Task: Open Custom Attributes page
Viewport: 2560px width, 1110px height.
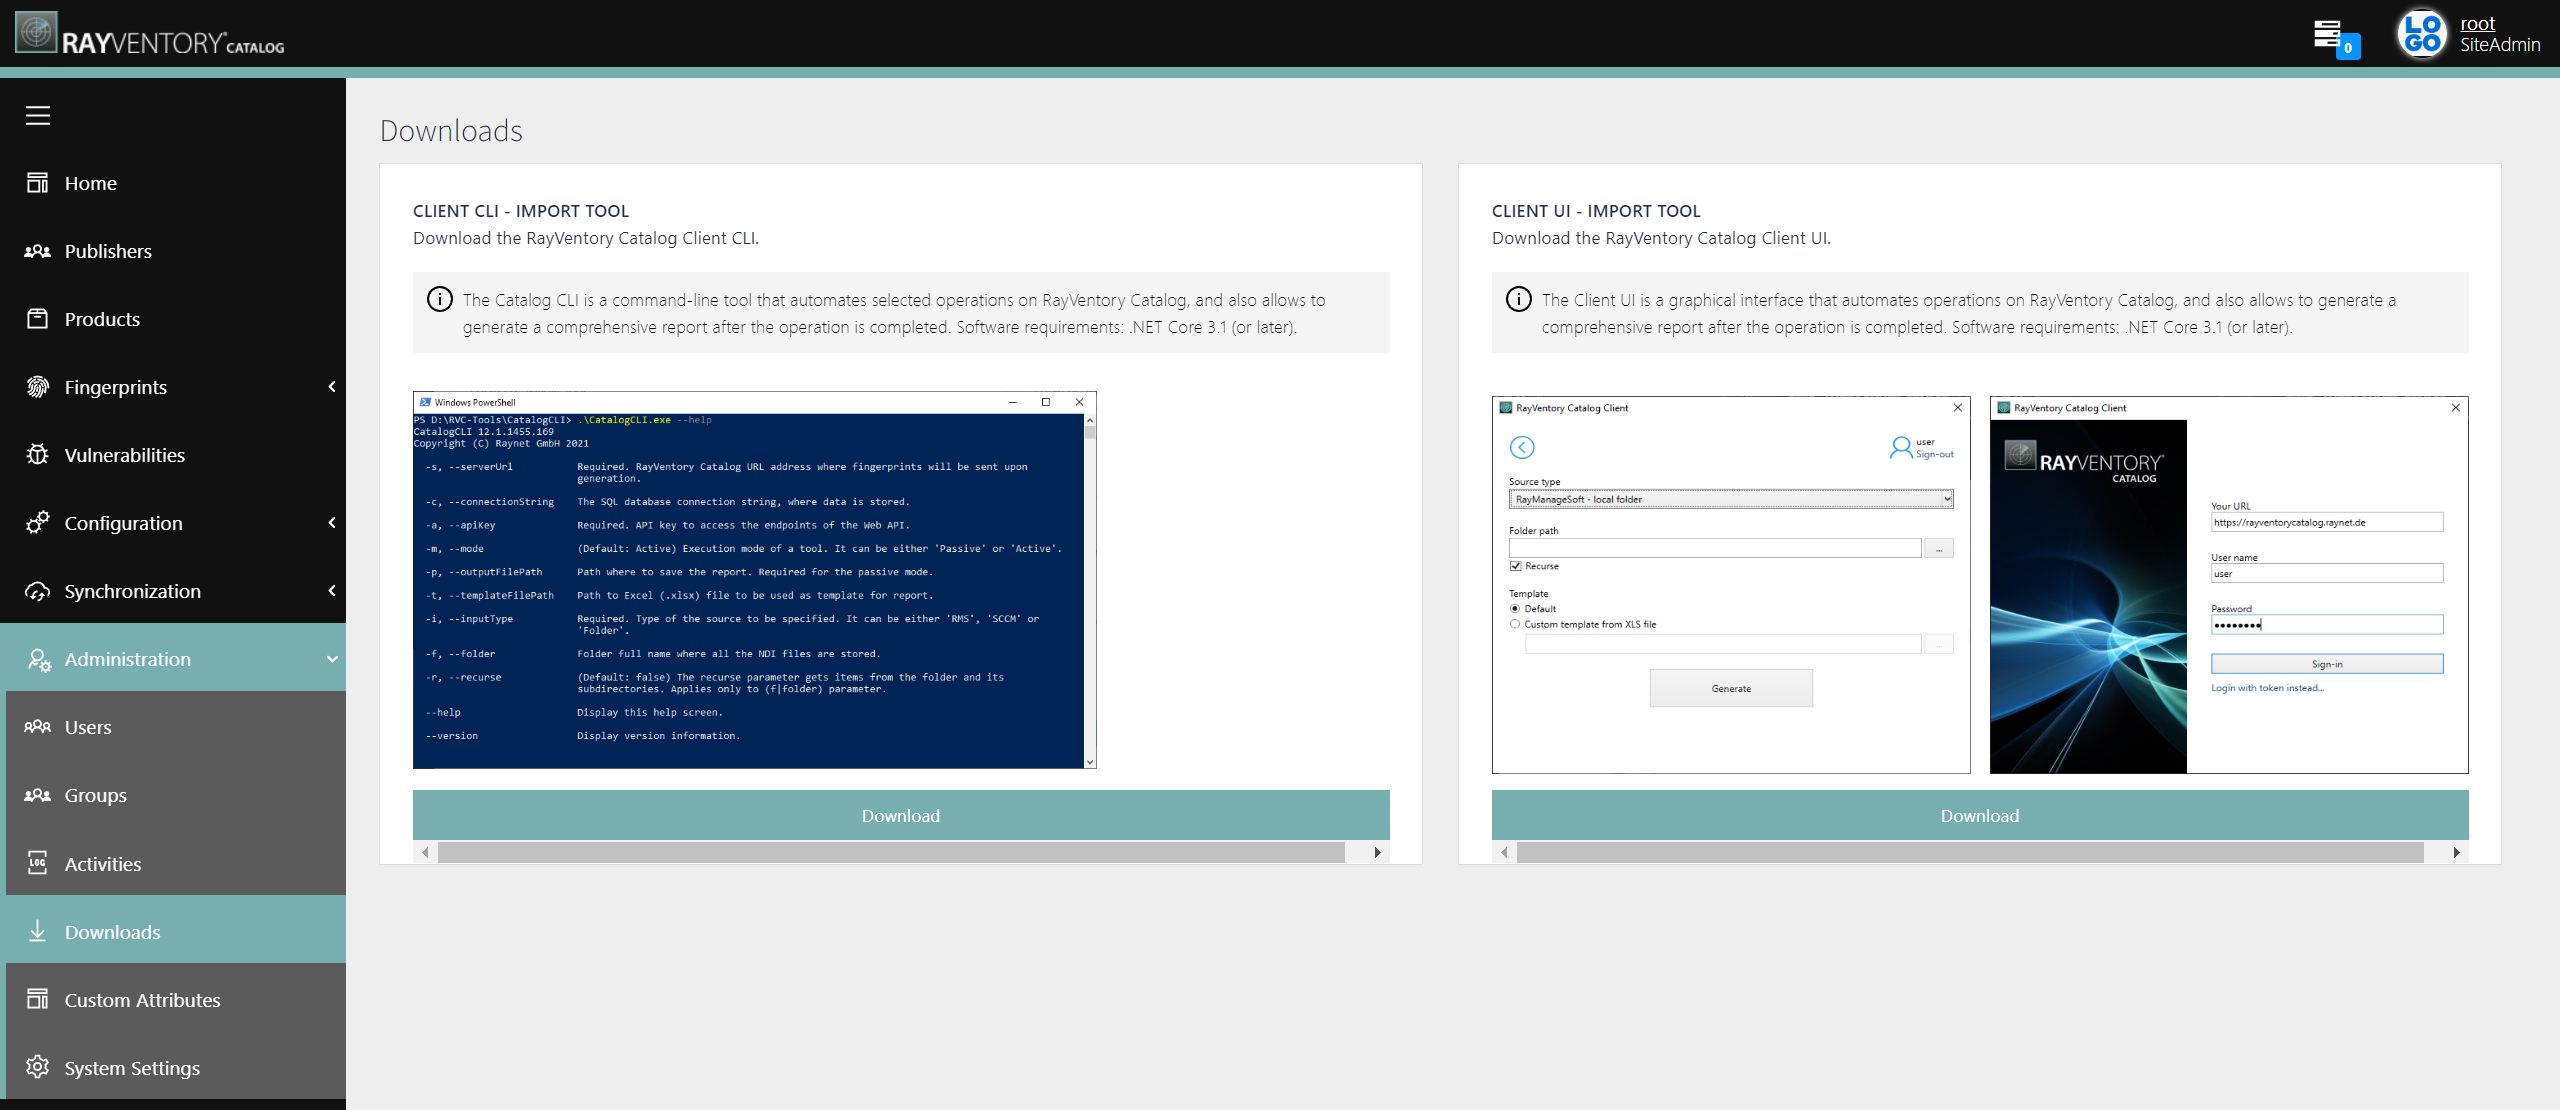Action: point(176,999)
